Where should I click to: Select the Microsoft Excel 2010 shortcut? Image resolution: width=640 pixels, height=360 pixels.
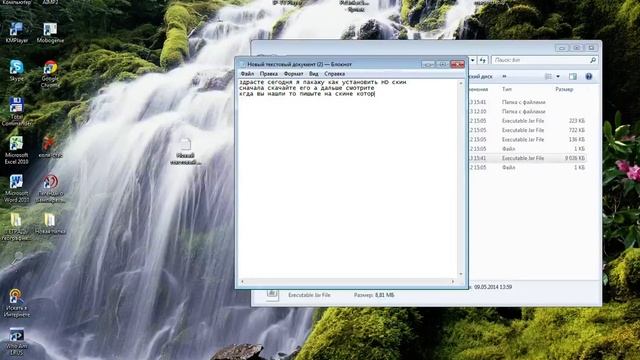click(x=16, y=149)
